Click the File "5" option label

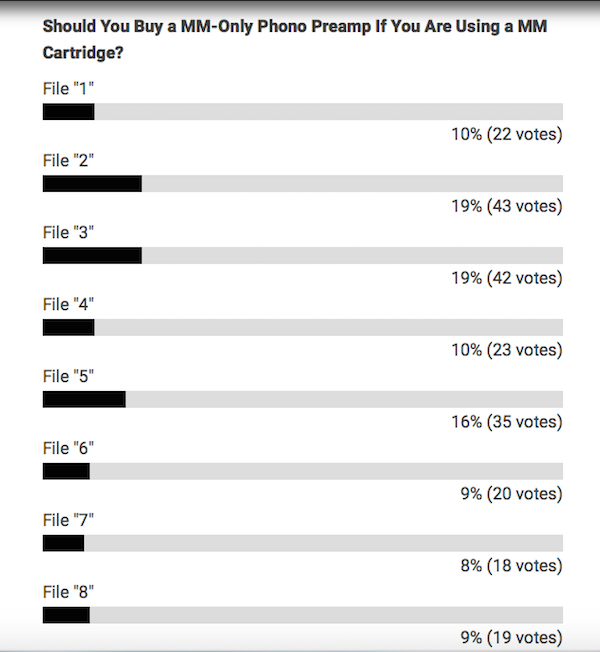(x=68, y=376)
